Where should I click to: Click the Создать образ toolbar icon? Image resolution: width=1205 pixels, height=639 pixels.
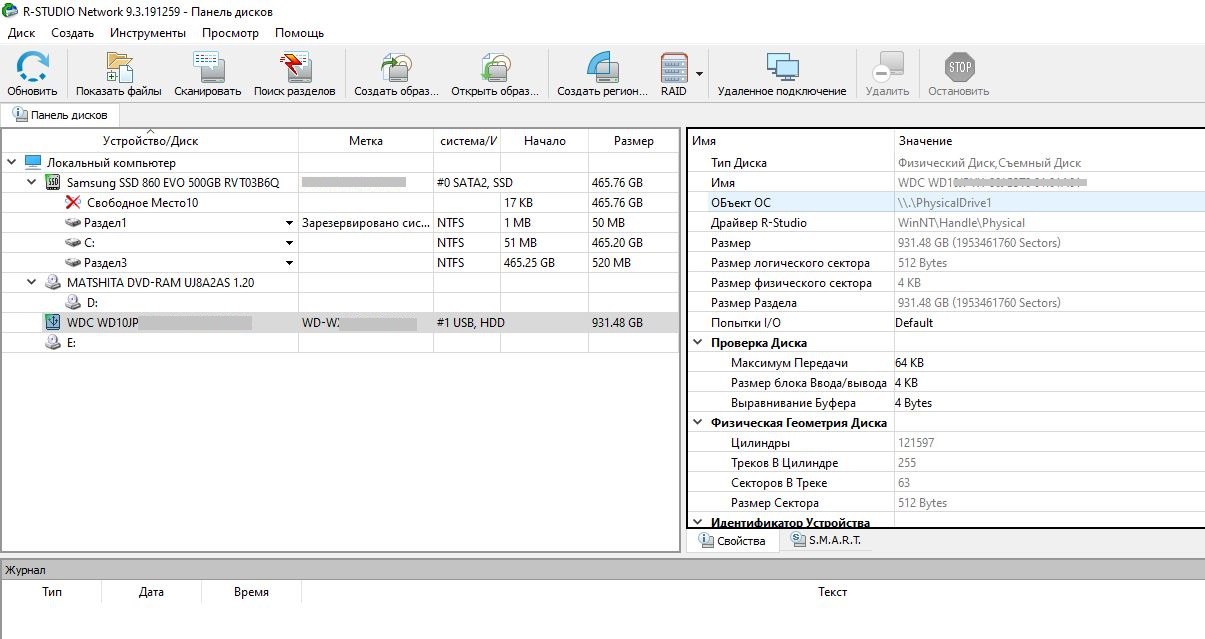(396, 67)
